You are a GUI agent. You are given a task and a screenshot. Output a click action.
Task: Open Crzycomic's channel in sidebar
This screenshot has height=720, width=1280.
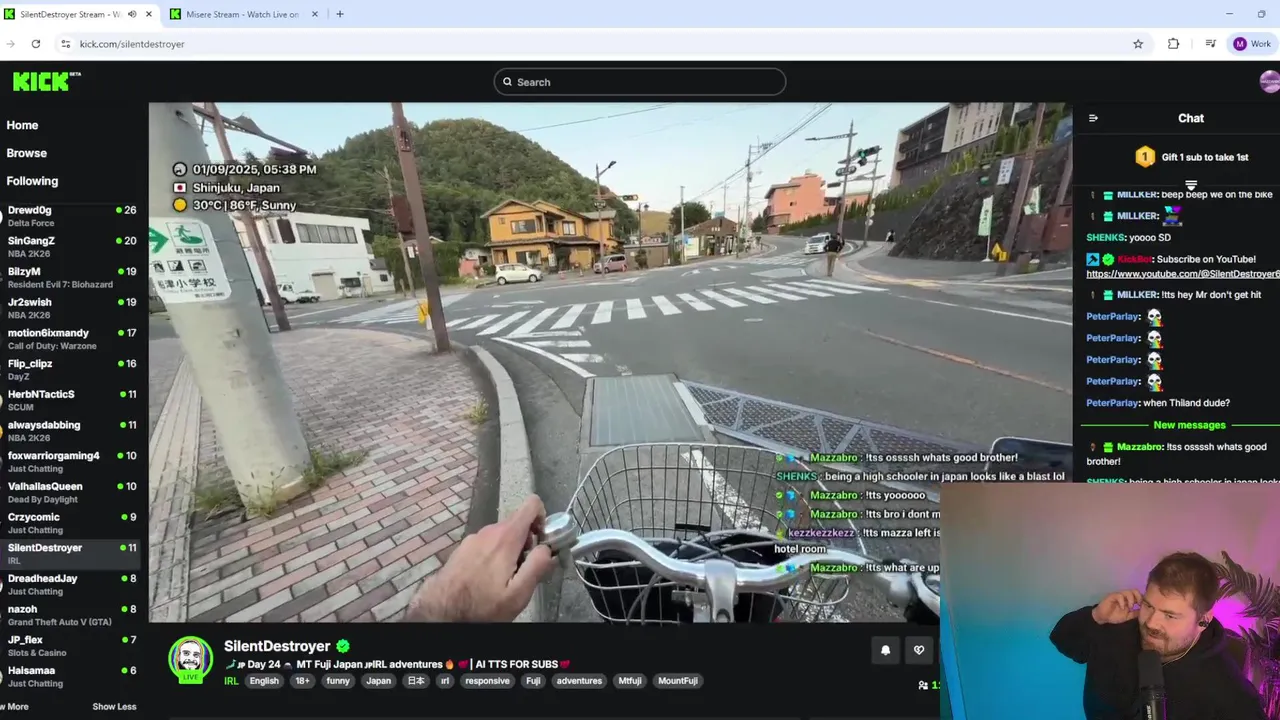70,523
